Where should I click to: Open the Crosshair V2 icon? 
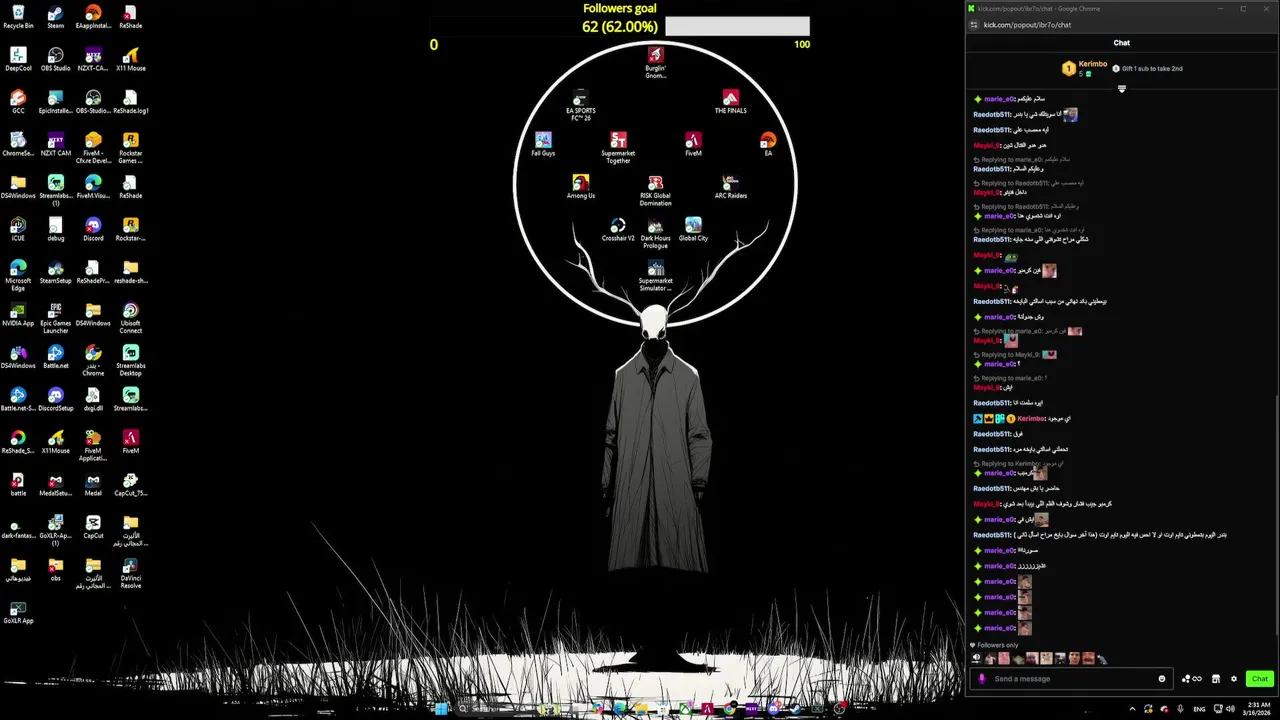[x=618, y=229]
